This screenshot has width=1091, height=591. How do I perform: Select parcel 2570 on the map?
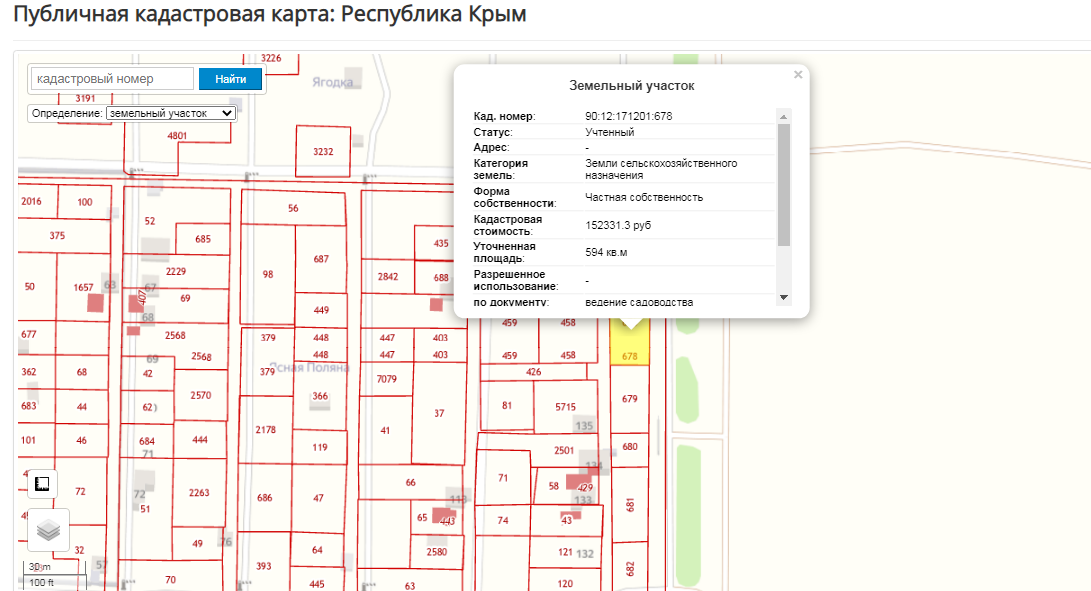[200, 395]
